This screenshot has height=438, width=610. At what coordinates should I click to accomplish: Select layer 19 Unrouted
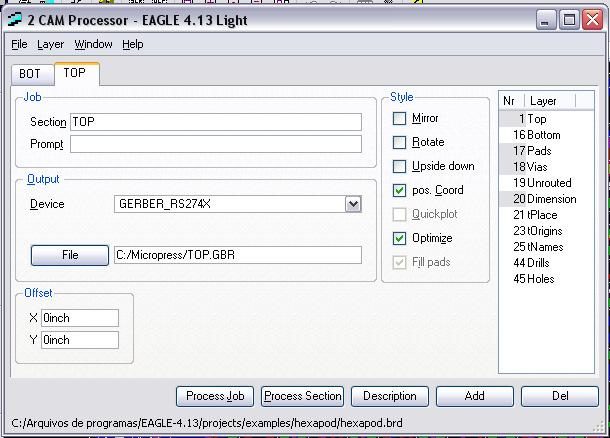547,183
